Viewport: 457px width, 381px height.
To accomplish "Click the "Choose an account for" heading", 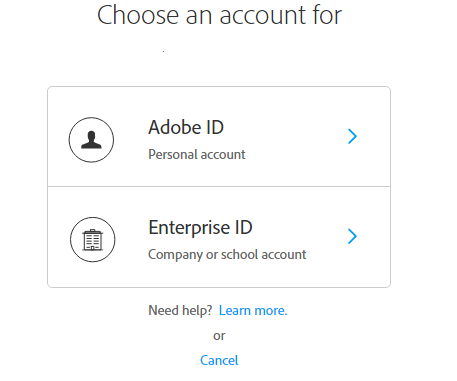I will point(219,15).
